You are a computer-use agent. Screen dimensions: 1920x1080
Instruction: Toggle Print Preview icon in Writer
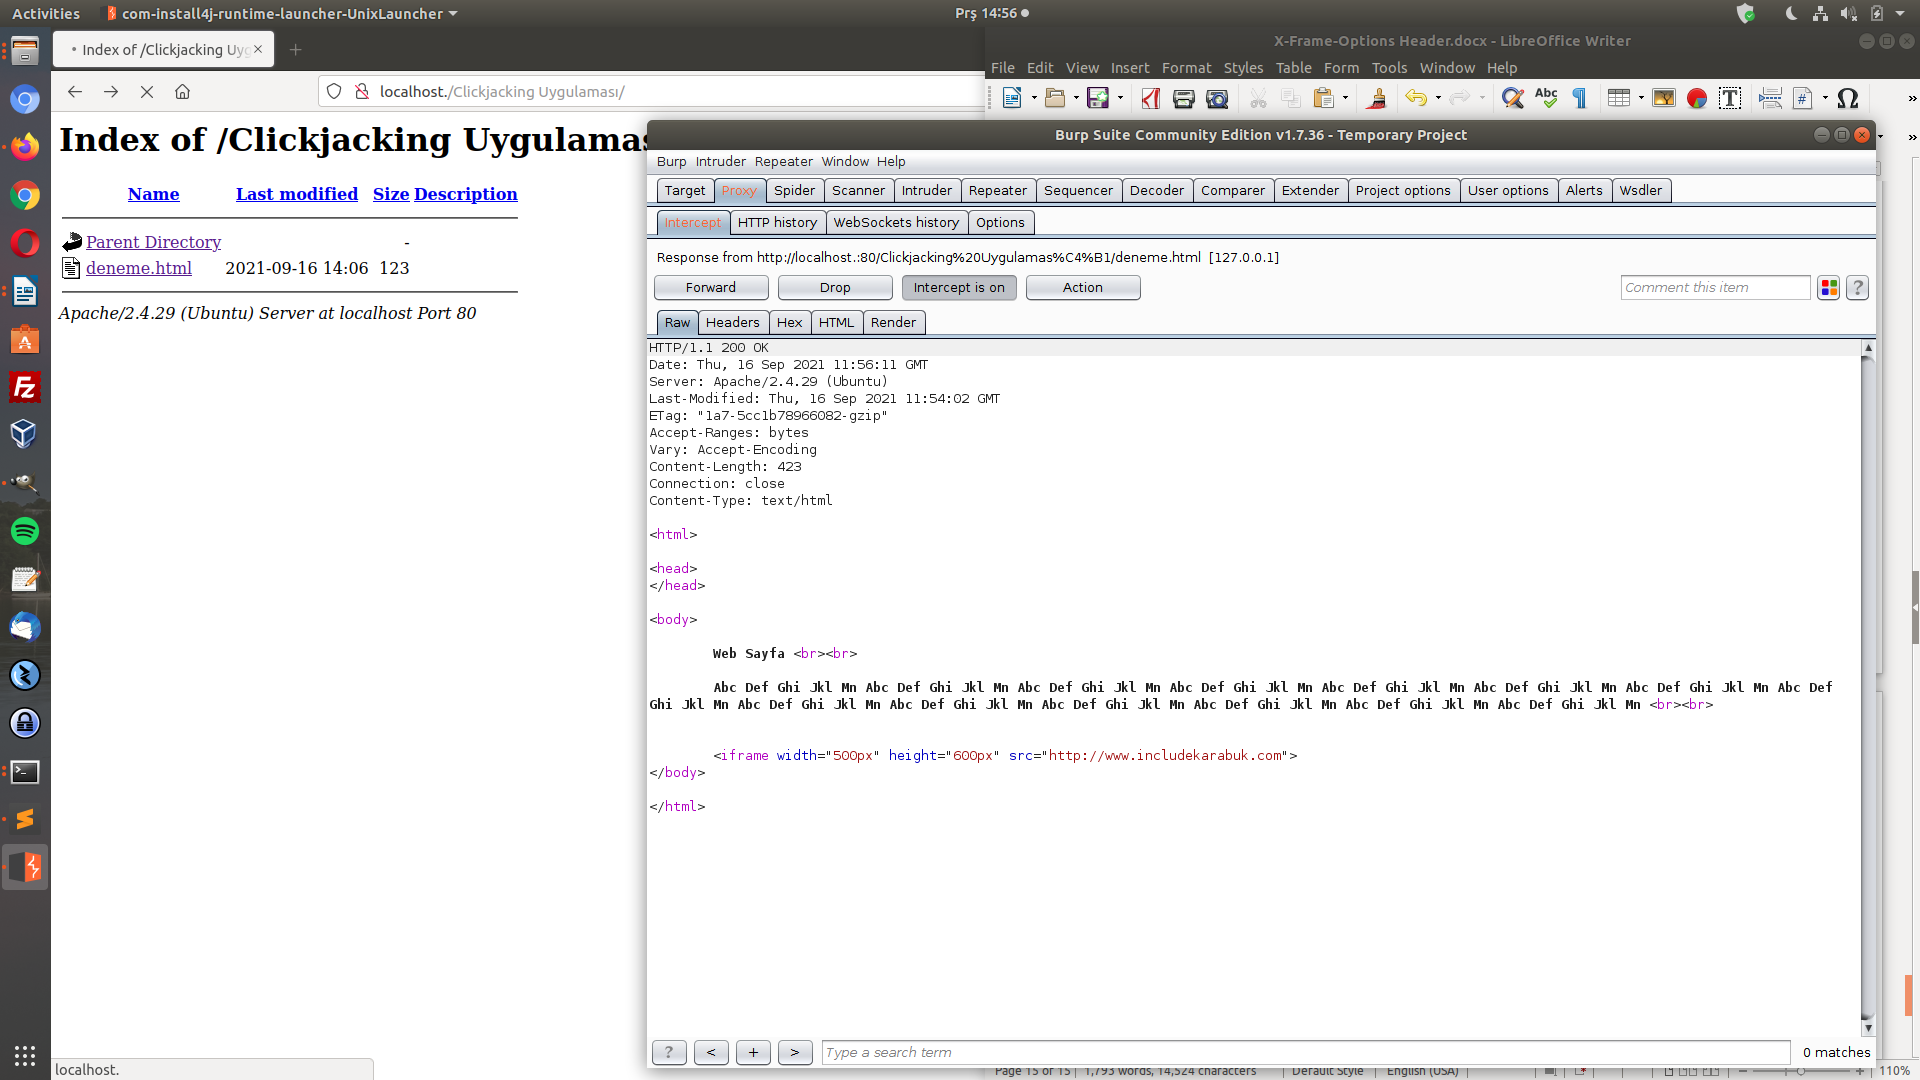[x=1217, y=98]
